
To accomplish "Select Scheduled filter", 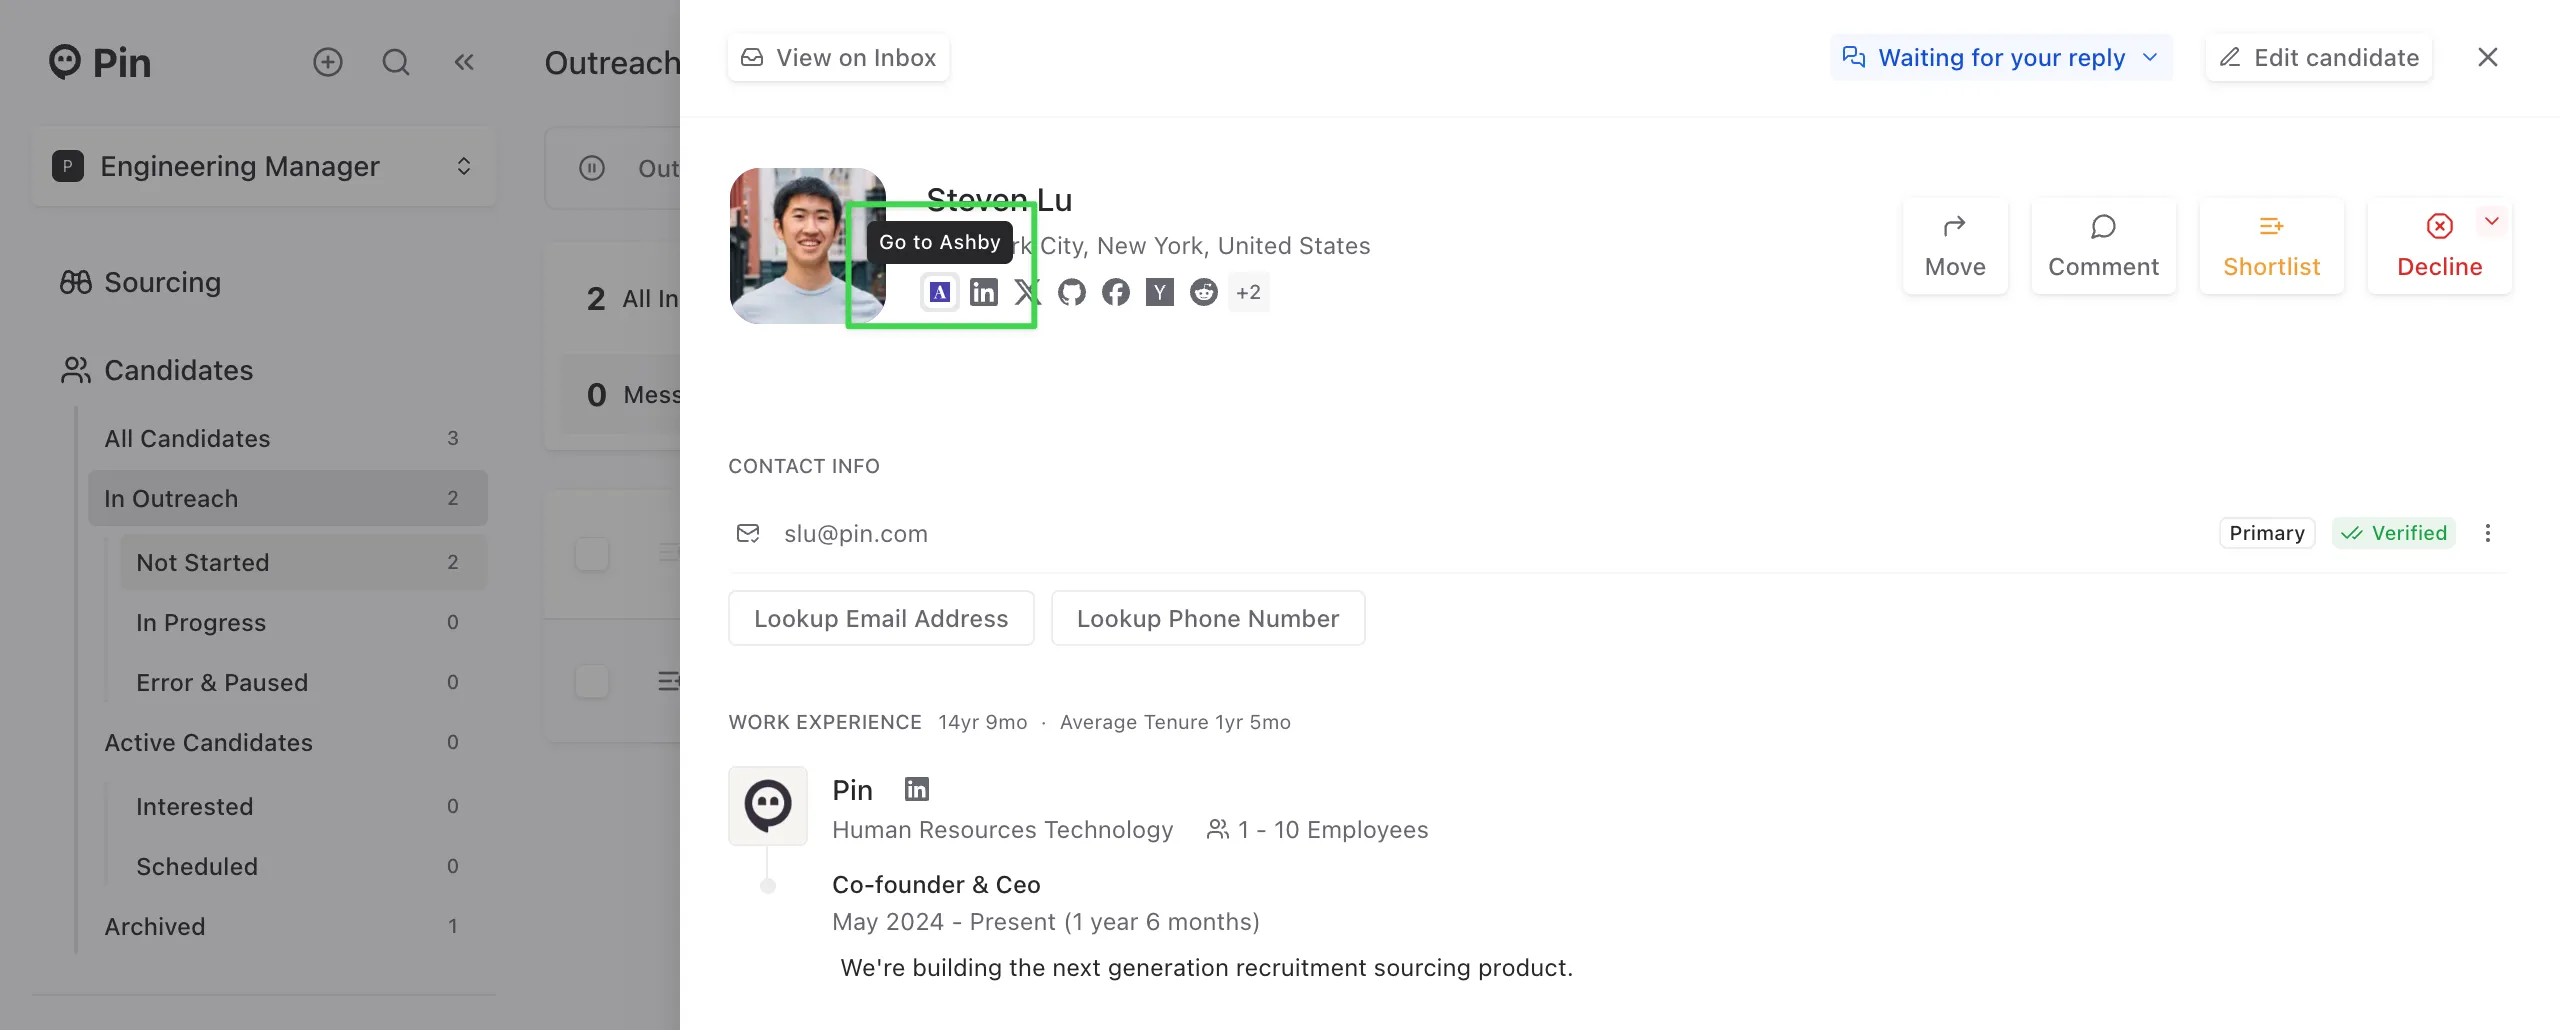I will click(304, 866).
